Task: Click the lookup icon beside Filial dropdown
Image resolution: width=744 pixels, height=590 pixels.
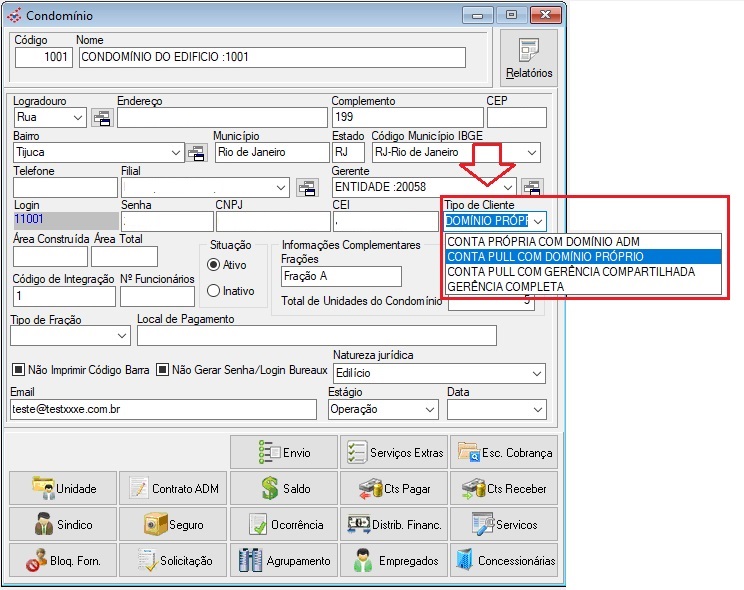Action: (307, 187)
